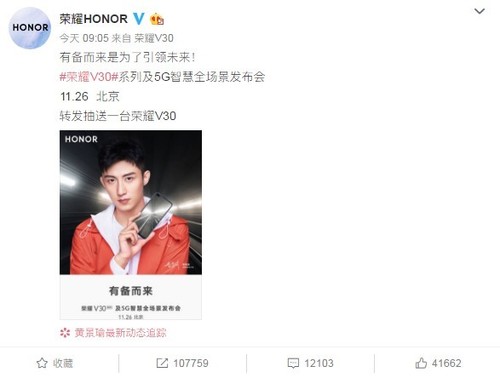Open the 荣耀V30 source device link
This screenshot has height=378, width=500.
154,38
